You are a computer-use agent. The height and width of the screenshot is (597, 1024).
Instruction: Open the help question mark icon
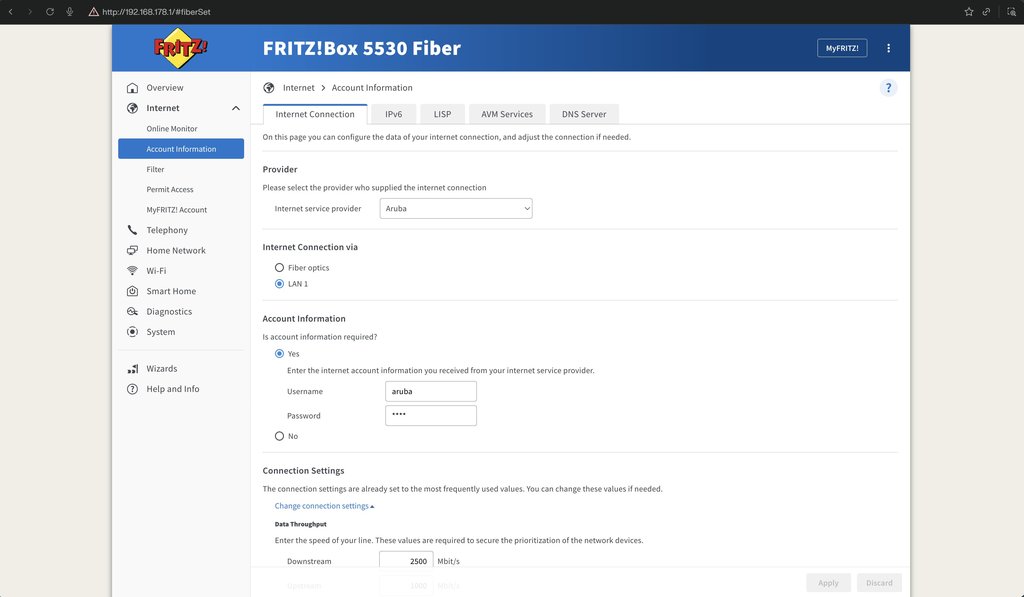(x=888, y=88)
